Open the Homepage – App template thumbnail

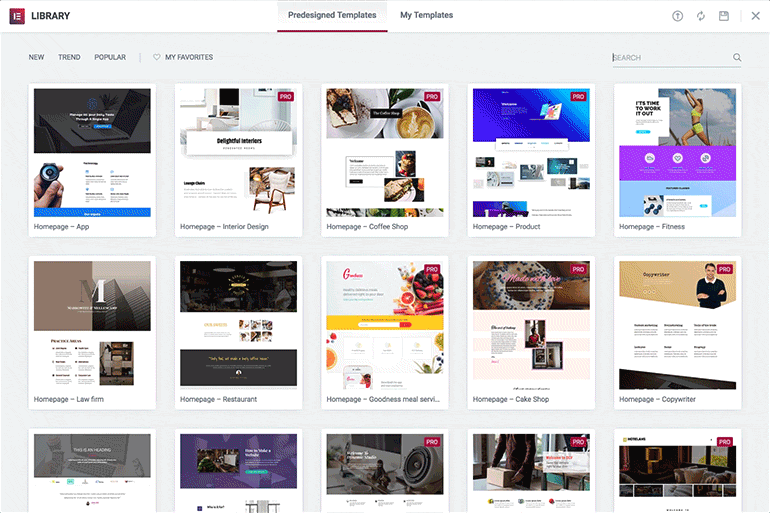[x=92, y=153]
